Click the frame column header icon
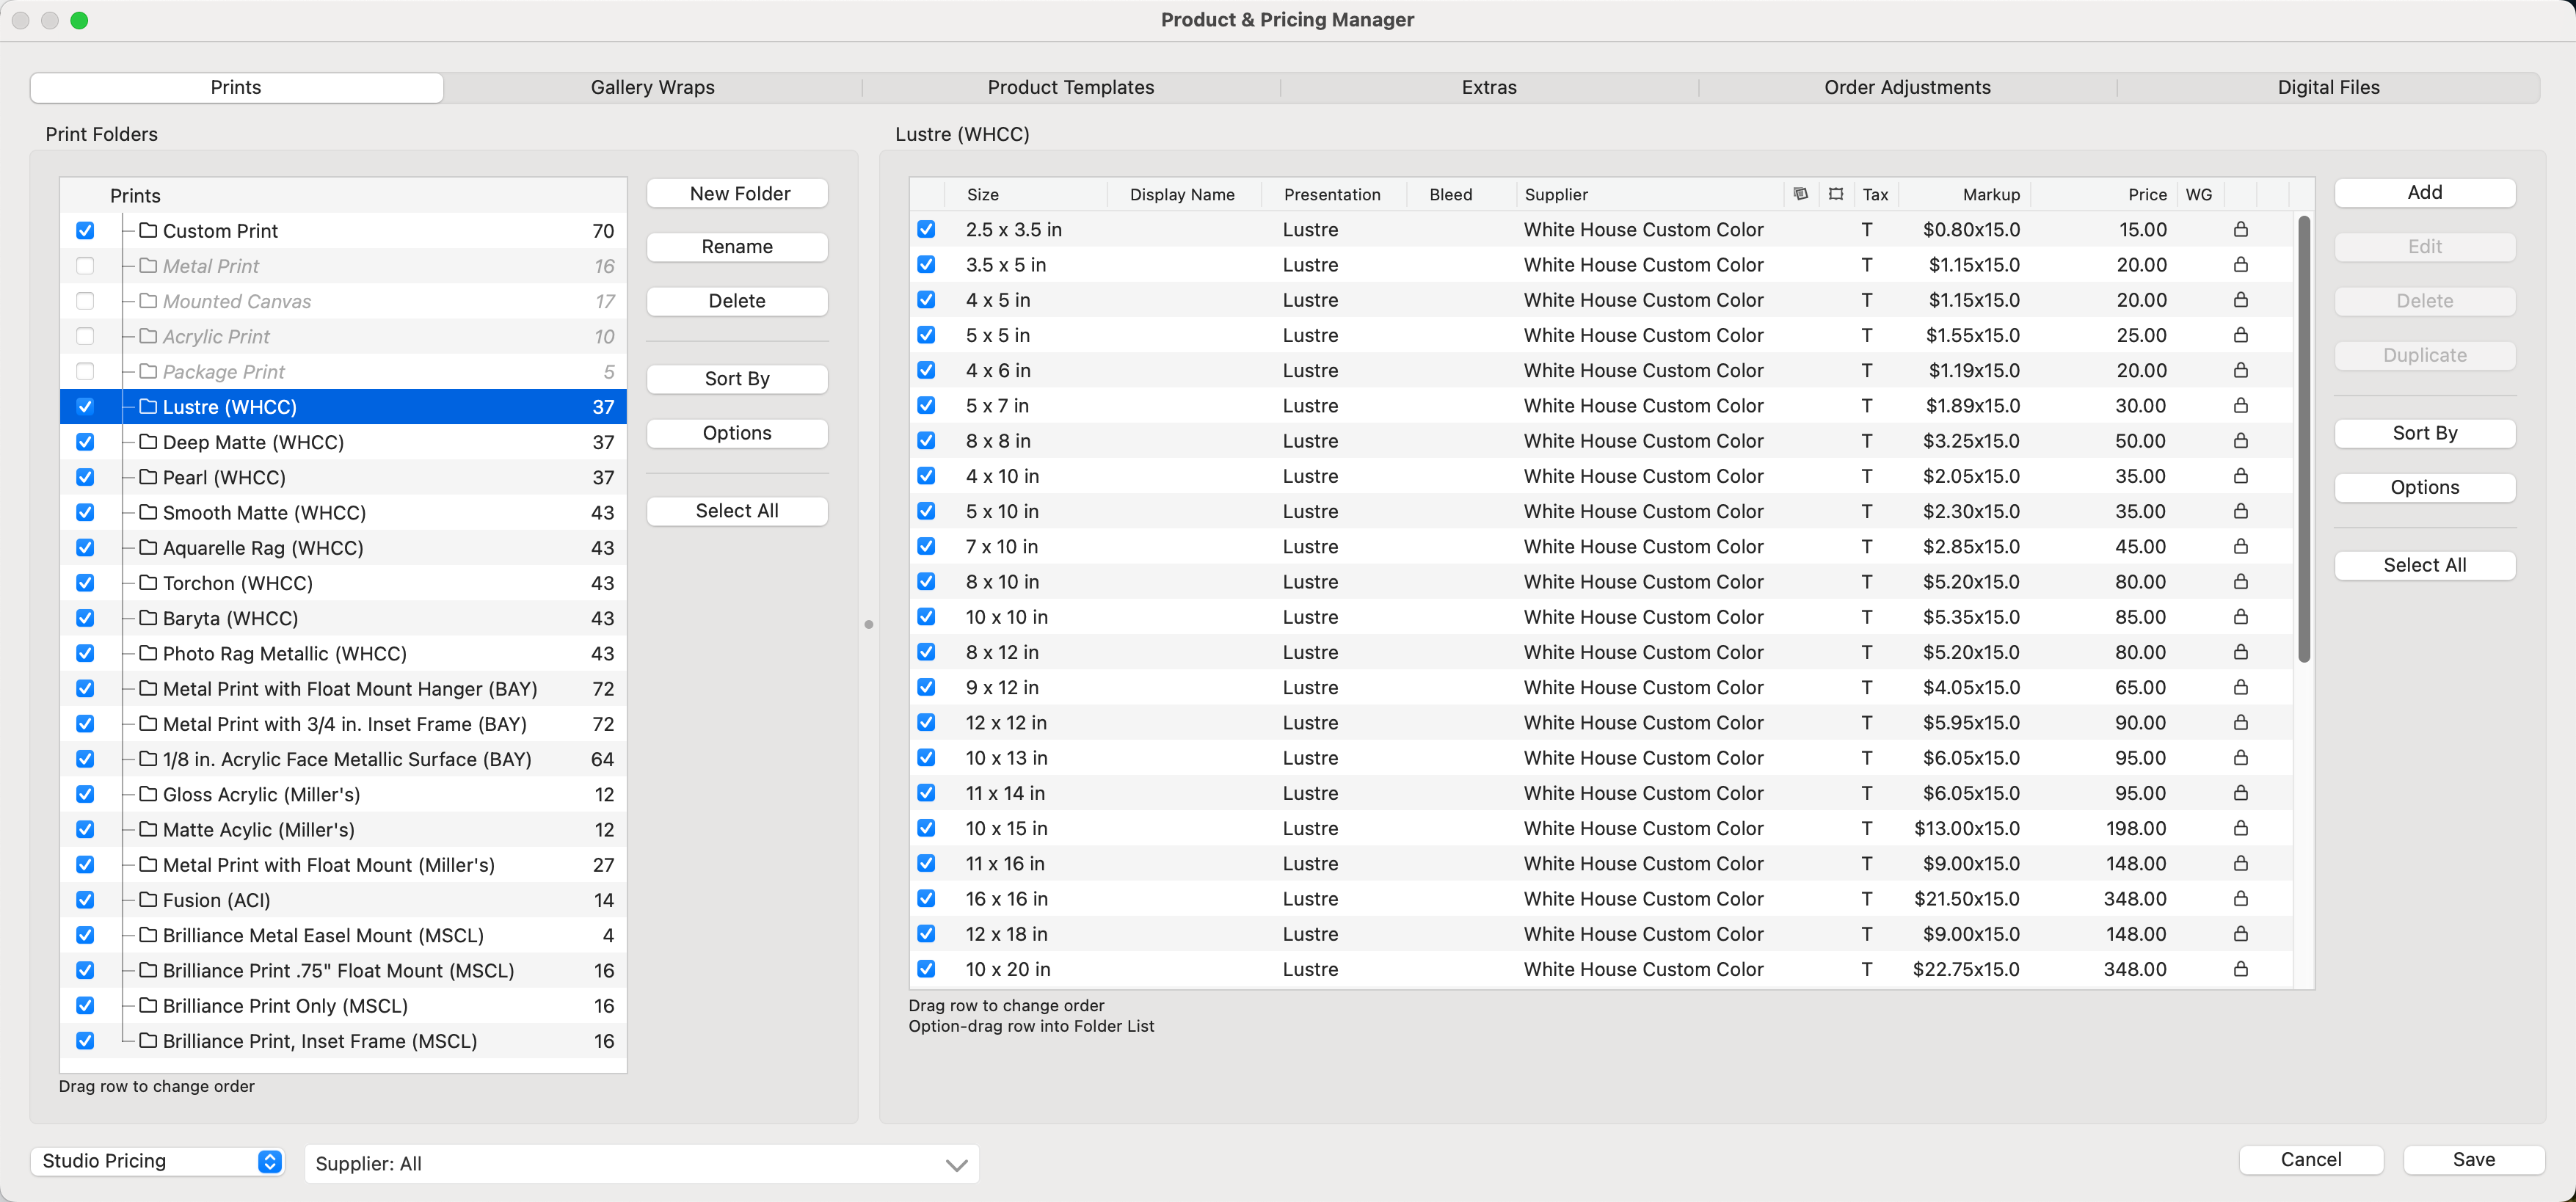2576x1202 pixels. pos(1836,194)
